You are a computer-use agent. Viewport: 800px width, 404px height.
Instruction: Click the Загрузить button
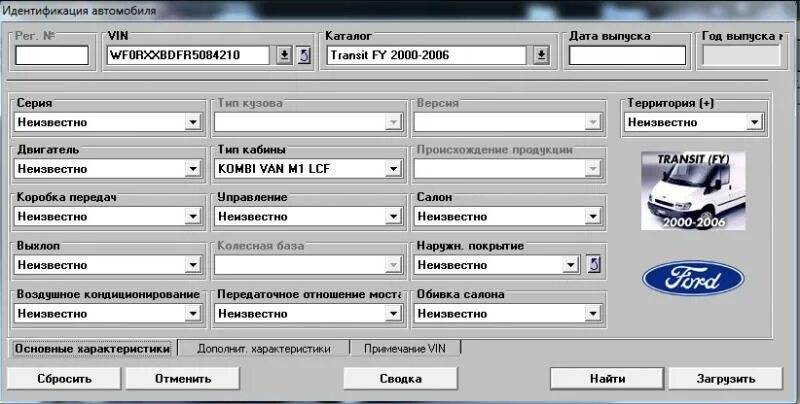click(726, 379)
